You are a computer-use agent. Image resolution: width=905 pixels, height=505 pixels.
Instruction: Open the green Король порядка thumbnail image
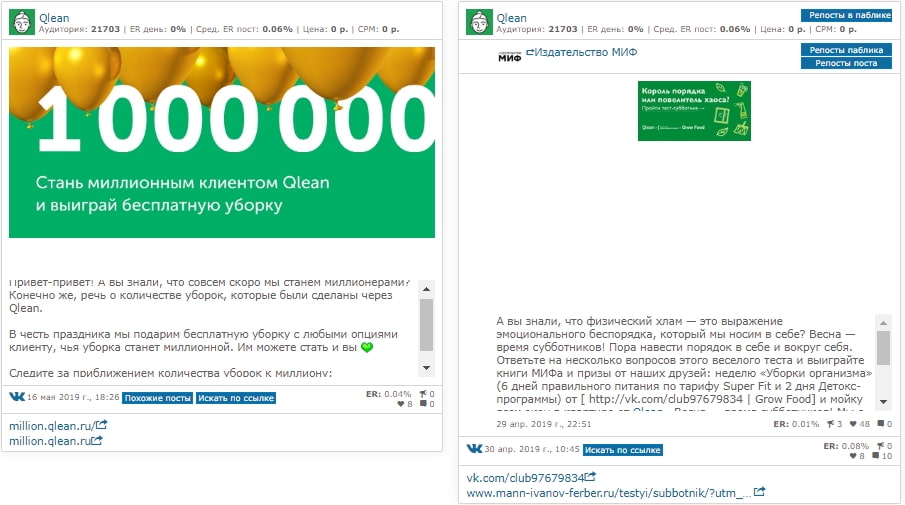point(694,111)
